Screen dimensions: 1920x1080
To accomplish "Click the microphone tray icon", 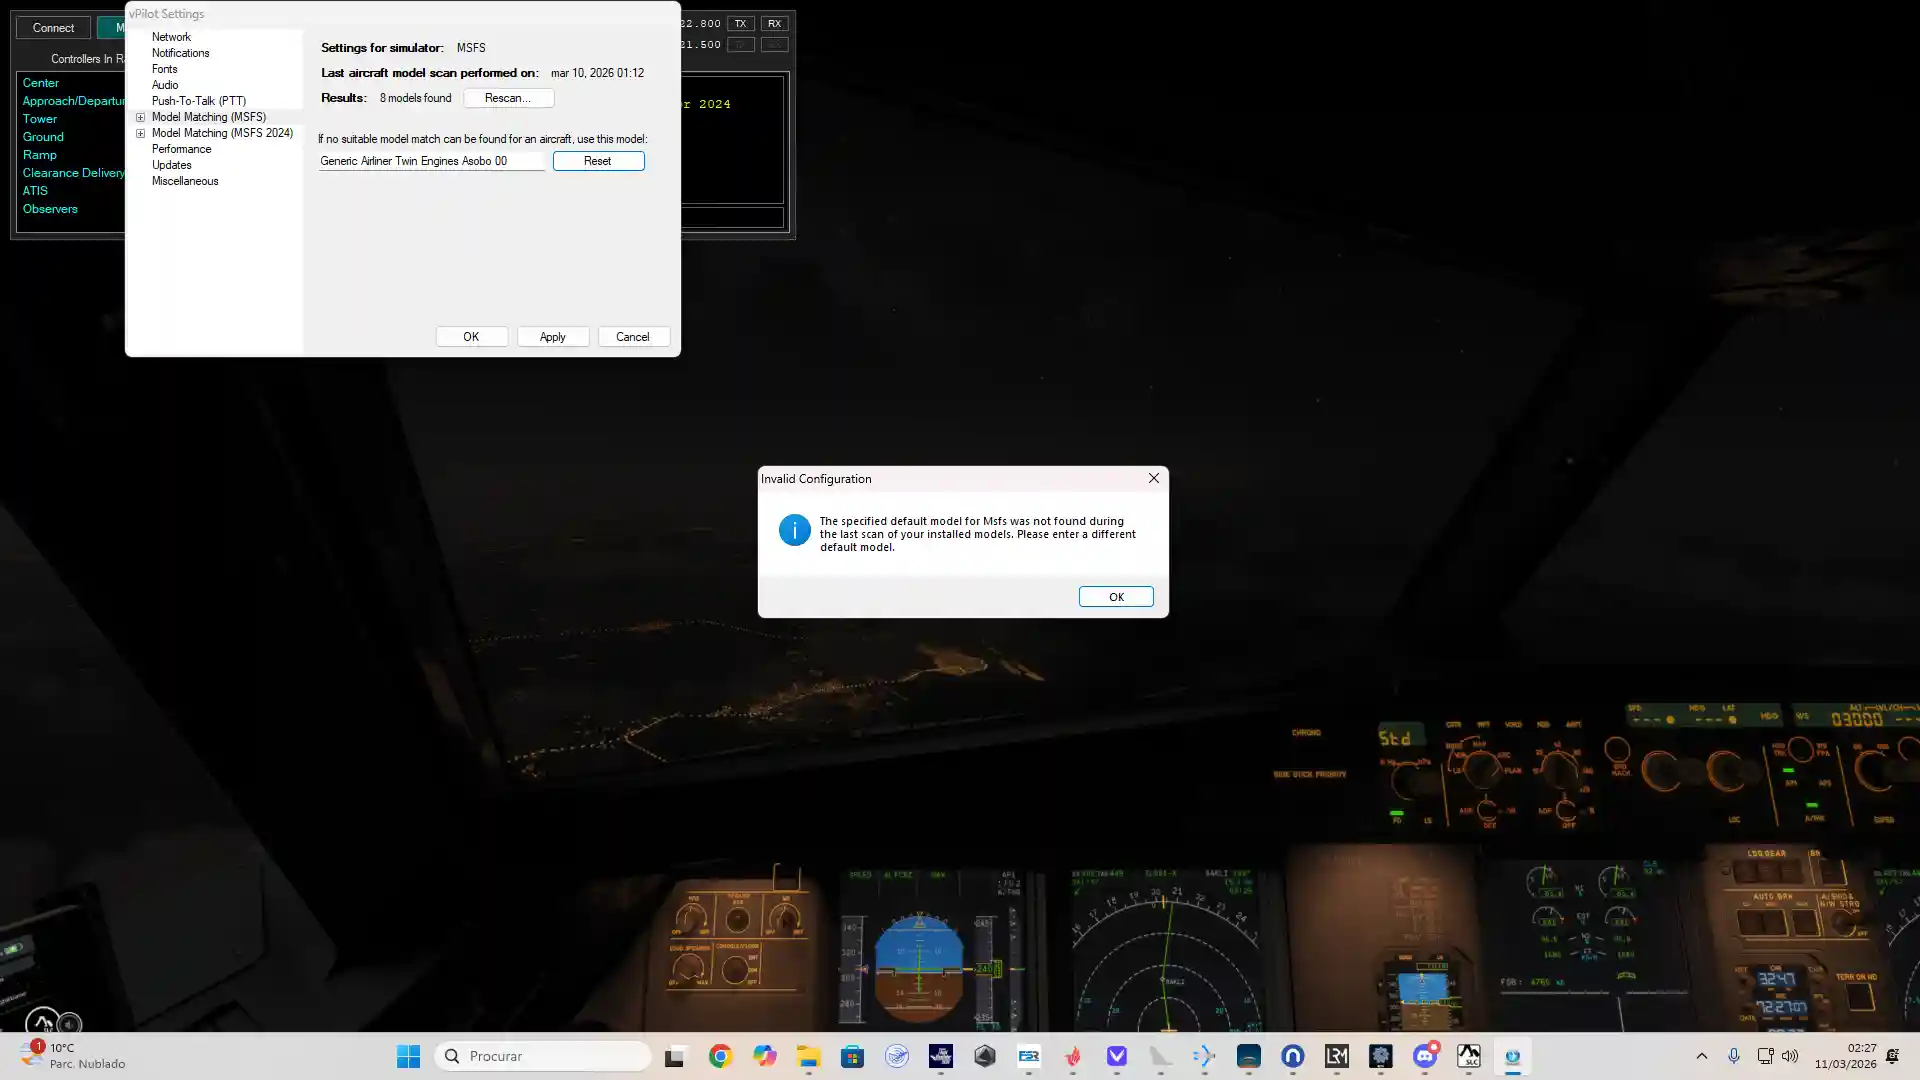I will point(1734,1056).
